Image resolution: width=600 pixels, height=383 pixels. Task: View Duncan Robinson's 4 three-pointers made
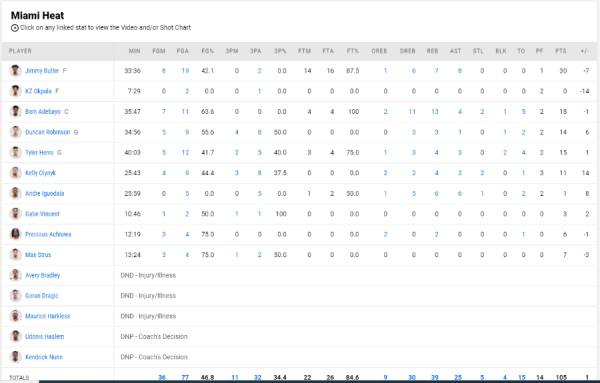[237, 132]
